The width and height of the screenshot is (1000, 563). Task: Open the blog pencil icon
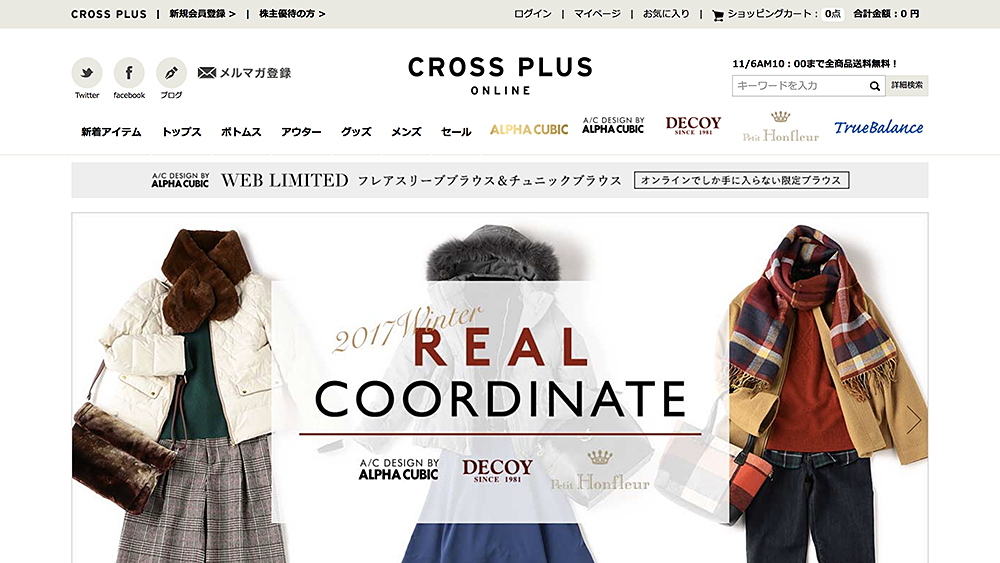click(x=171, y=73)
